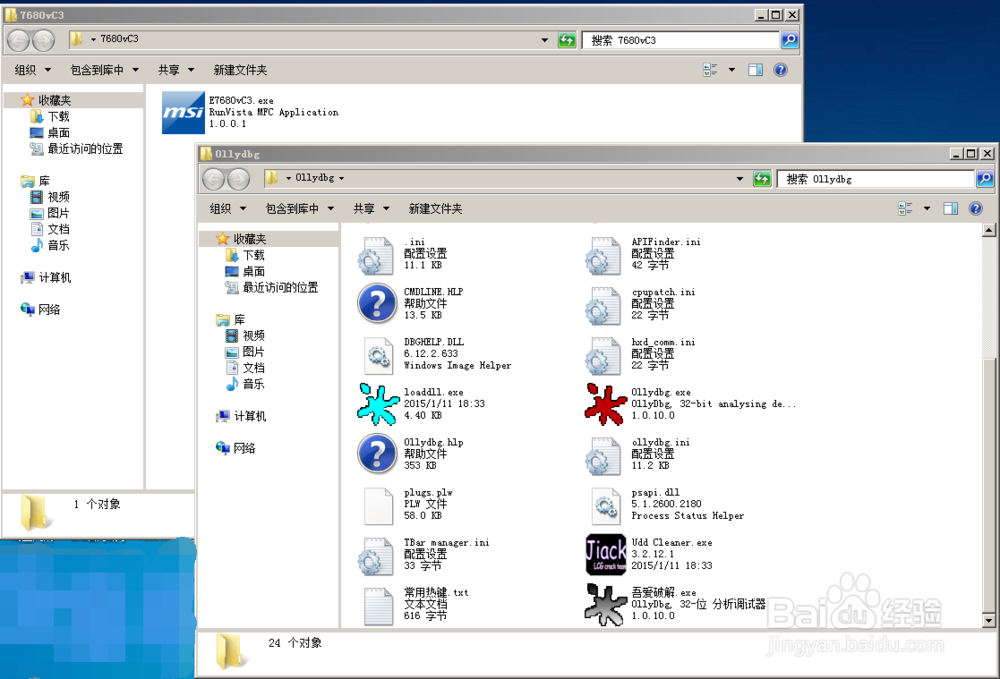Open help icon in Ollydbg toolbar
The image size is (1000, 679).
[x=975, y=208]
